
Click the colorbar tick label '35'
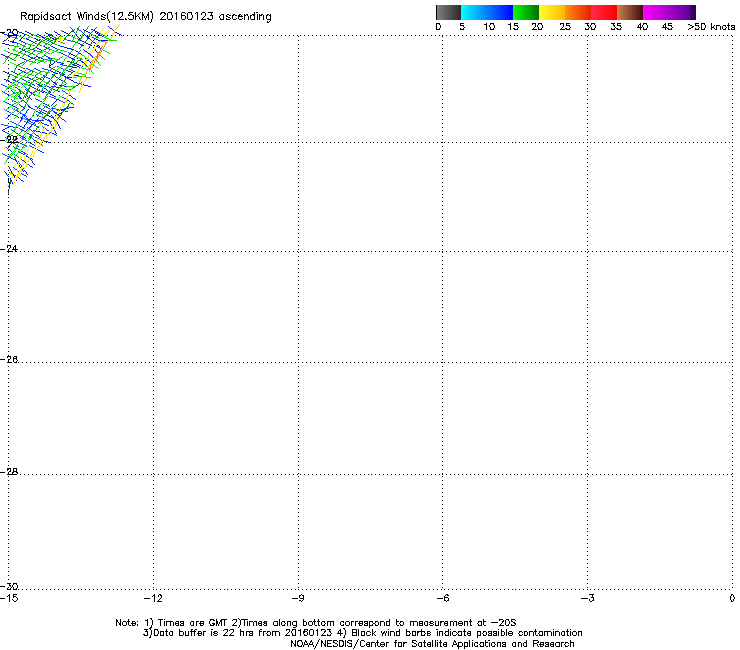(616, 27)
